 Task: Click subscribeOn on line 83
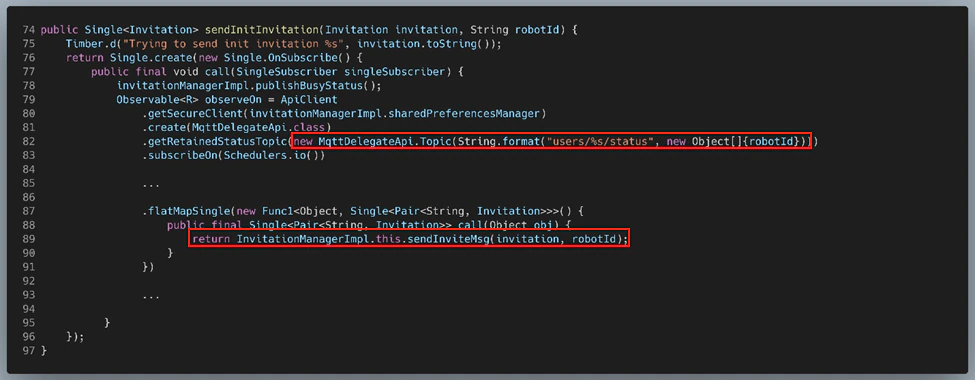(x=183, y=155)
